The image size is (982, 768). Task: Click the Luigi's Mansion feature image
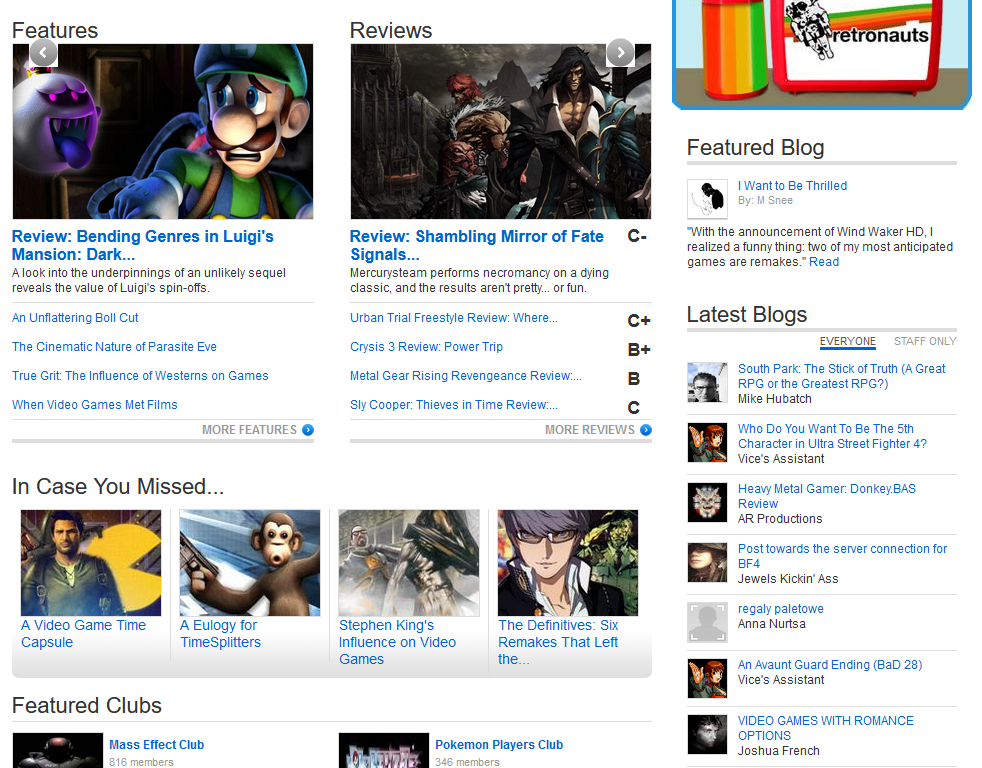pyautogui.click(x=163, y=132)
